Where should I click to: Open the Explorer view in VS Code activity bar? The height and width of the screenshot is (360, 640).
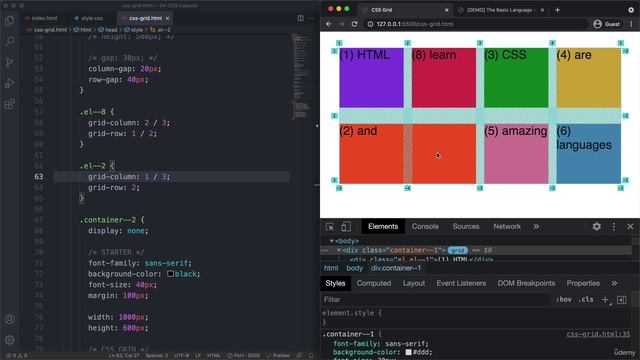(x=10, y=21)
